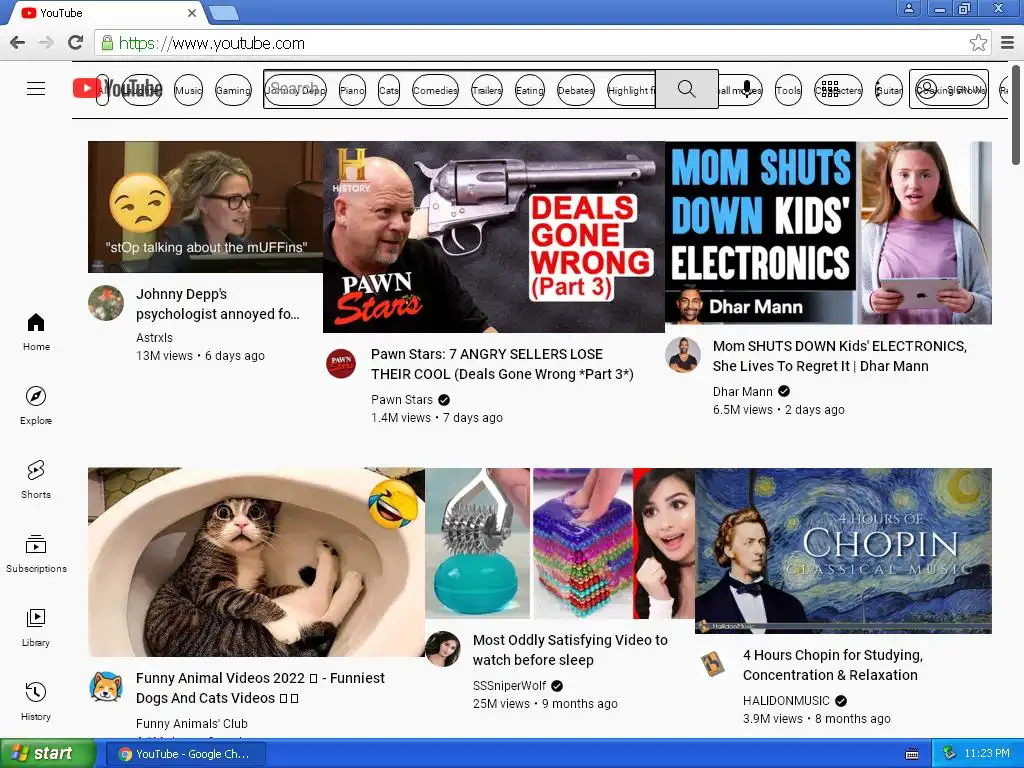Image resolution: width=1024 pixels, height=768 pixels.
Task: Open Pawn Stars 7 ANGRY SELLERS title
Action: 502,364
